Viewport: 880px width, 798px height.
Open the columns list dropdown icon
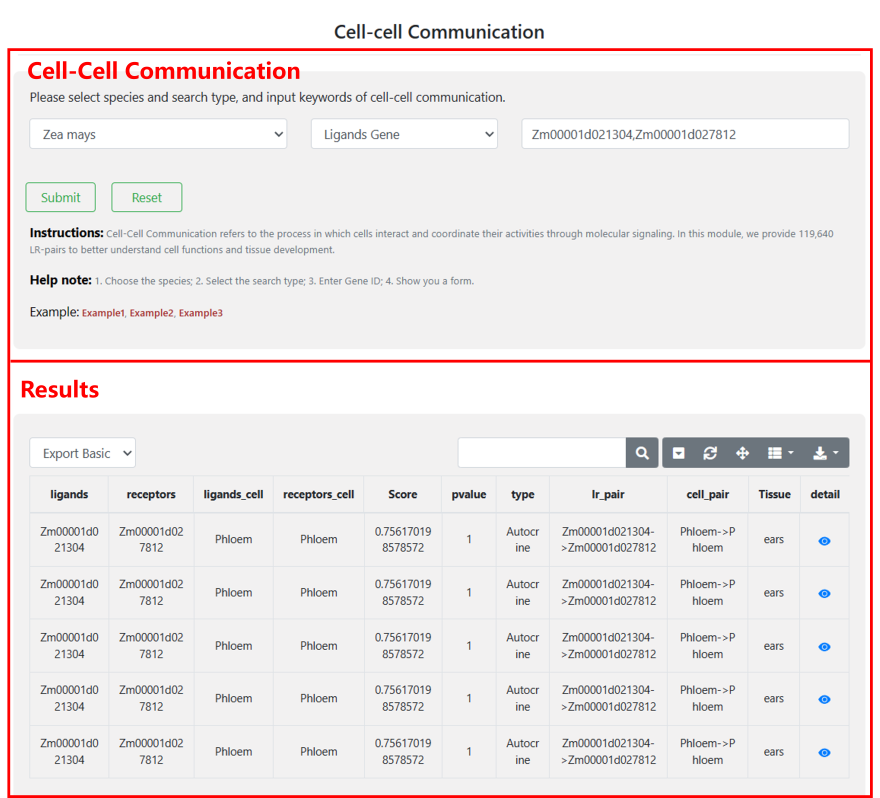click(780, 453)
